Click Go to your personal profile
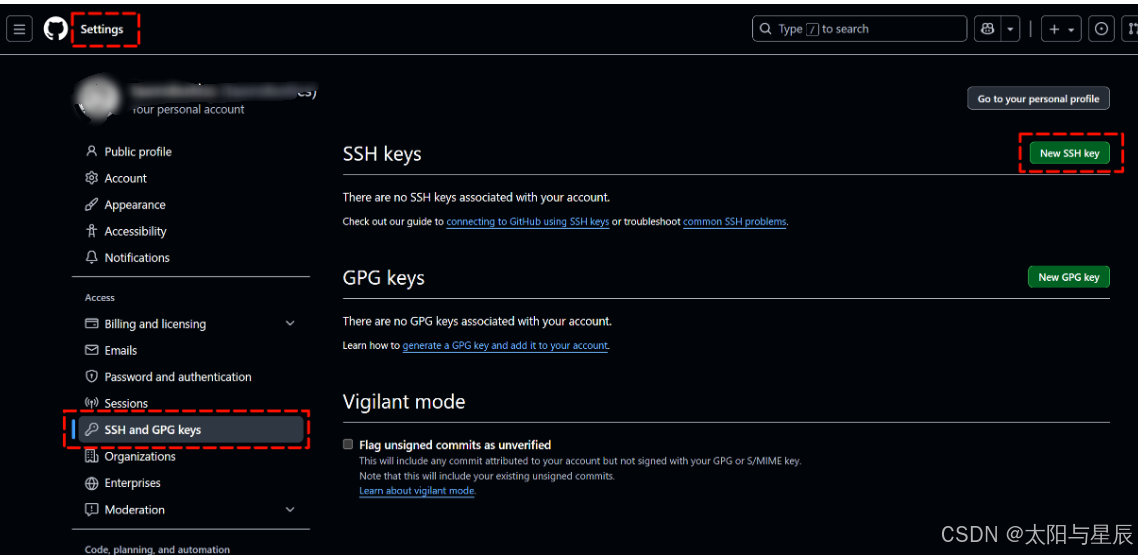 click(1038, 99)
